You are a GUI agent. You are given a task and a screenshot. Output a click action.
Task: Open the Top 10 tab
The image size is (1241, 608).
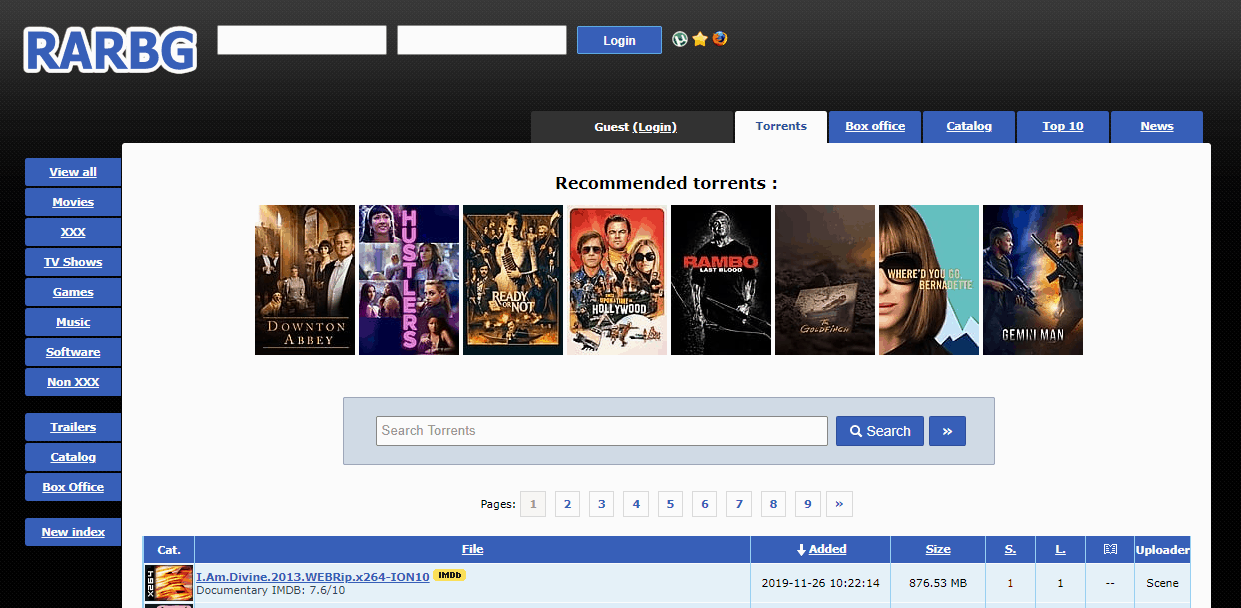click(x=1063, y=126)
